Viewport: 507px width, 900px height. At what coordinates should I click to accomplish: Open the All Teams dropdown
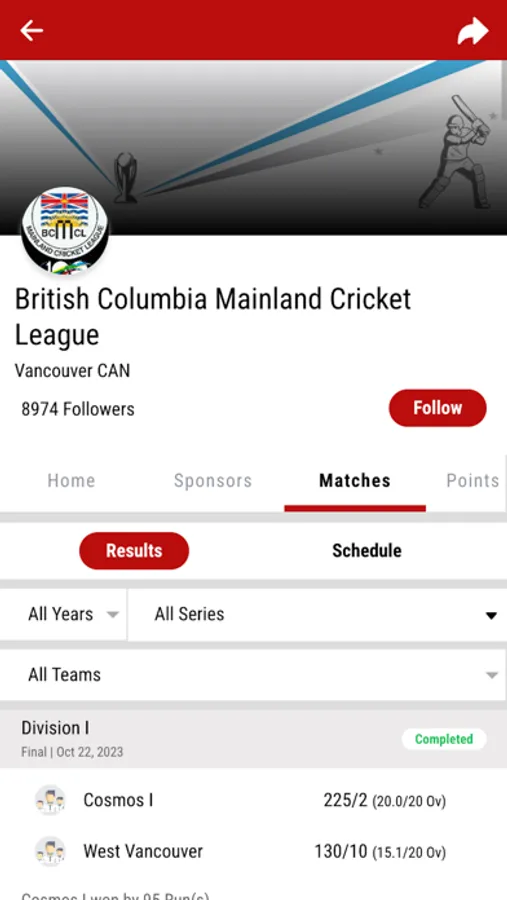pyautogui.click(x=253, y=674)
